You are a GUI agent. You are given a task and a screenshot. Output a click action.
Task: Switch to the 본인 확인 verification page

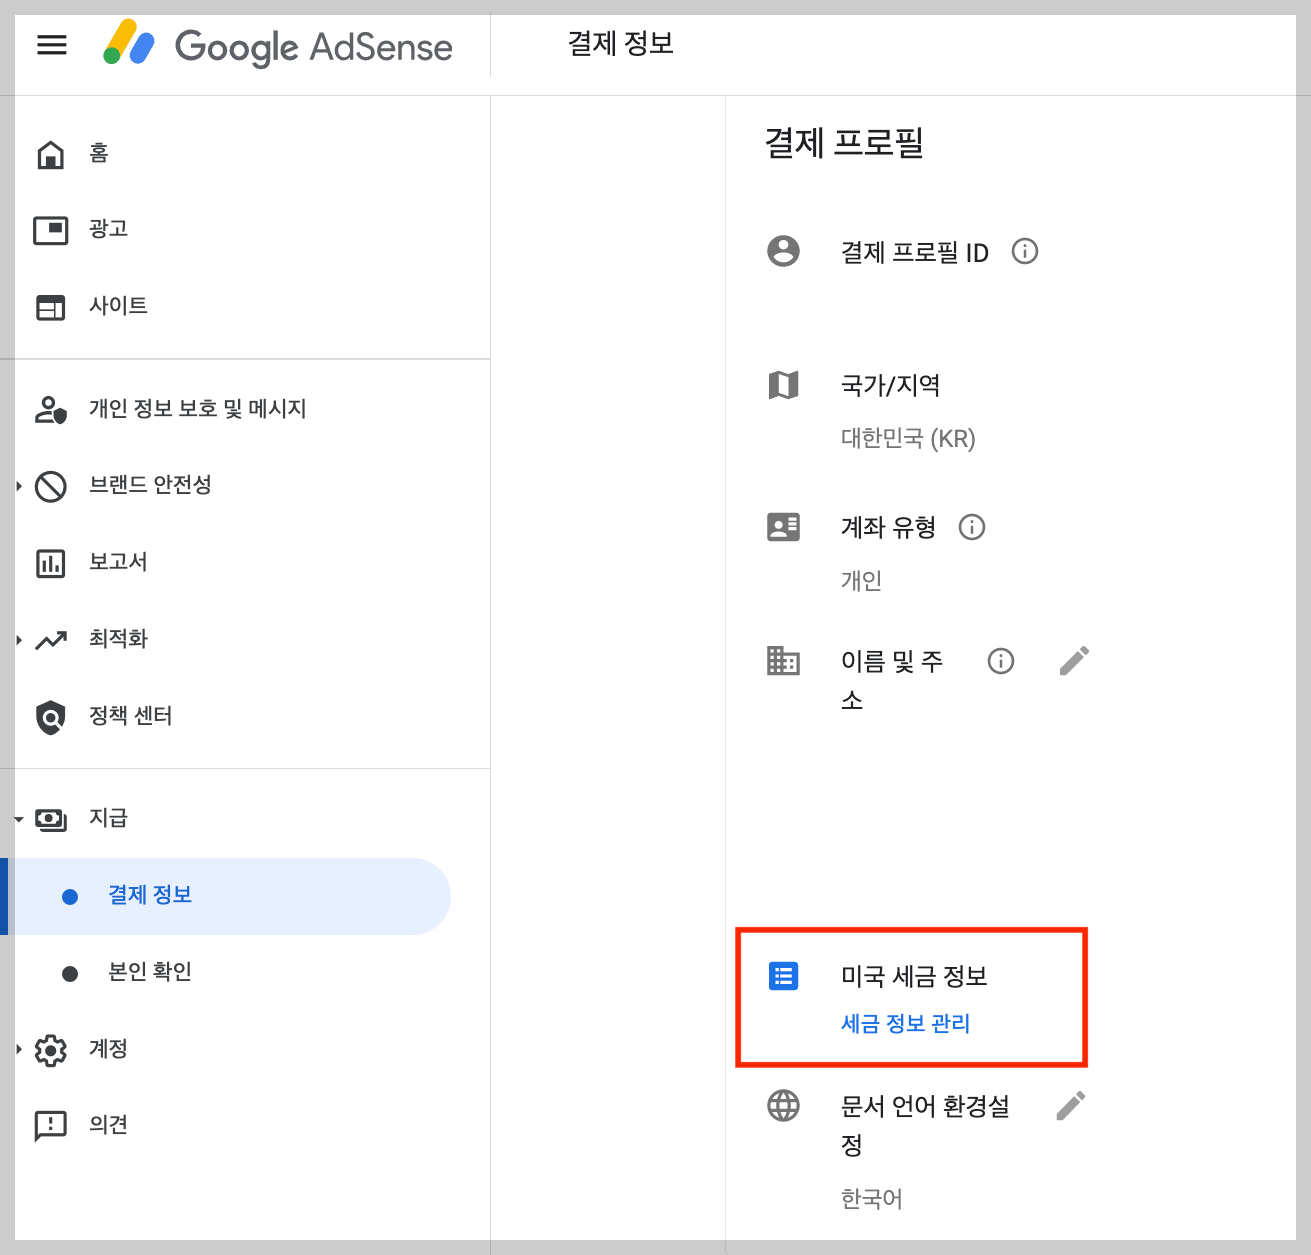tap(148, 971)
